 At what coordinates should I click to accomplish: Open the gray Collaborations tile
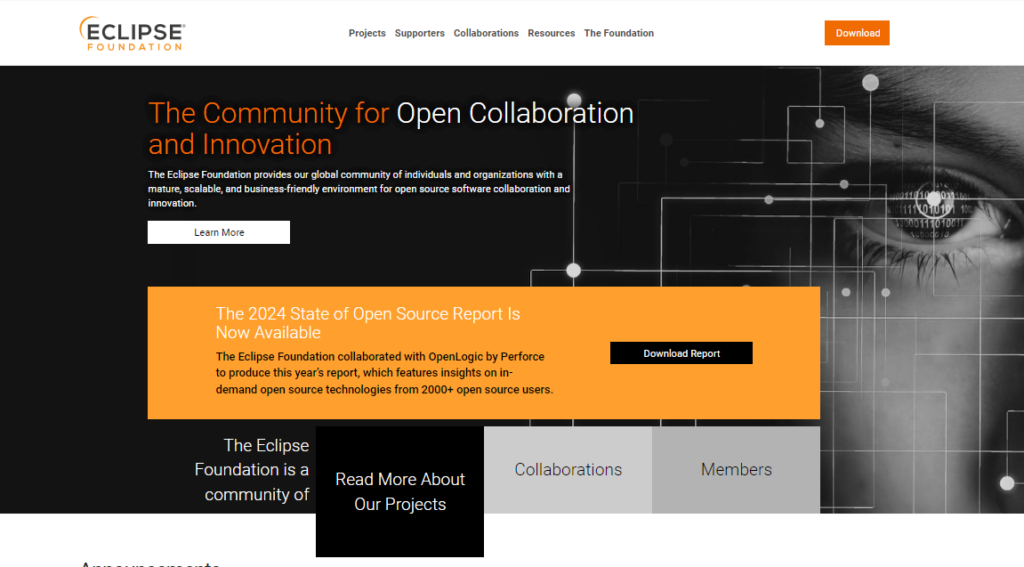tap(568, 470)
